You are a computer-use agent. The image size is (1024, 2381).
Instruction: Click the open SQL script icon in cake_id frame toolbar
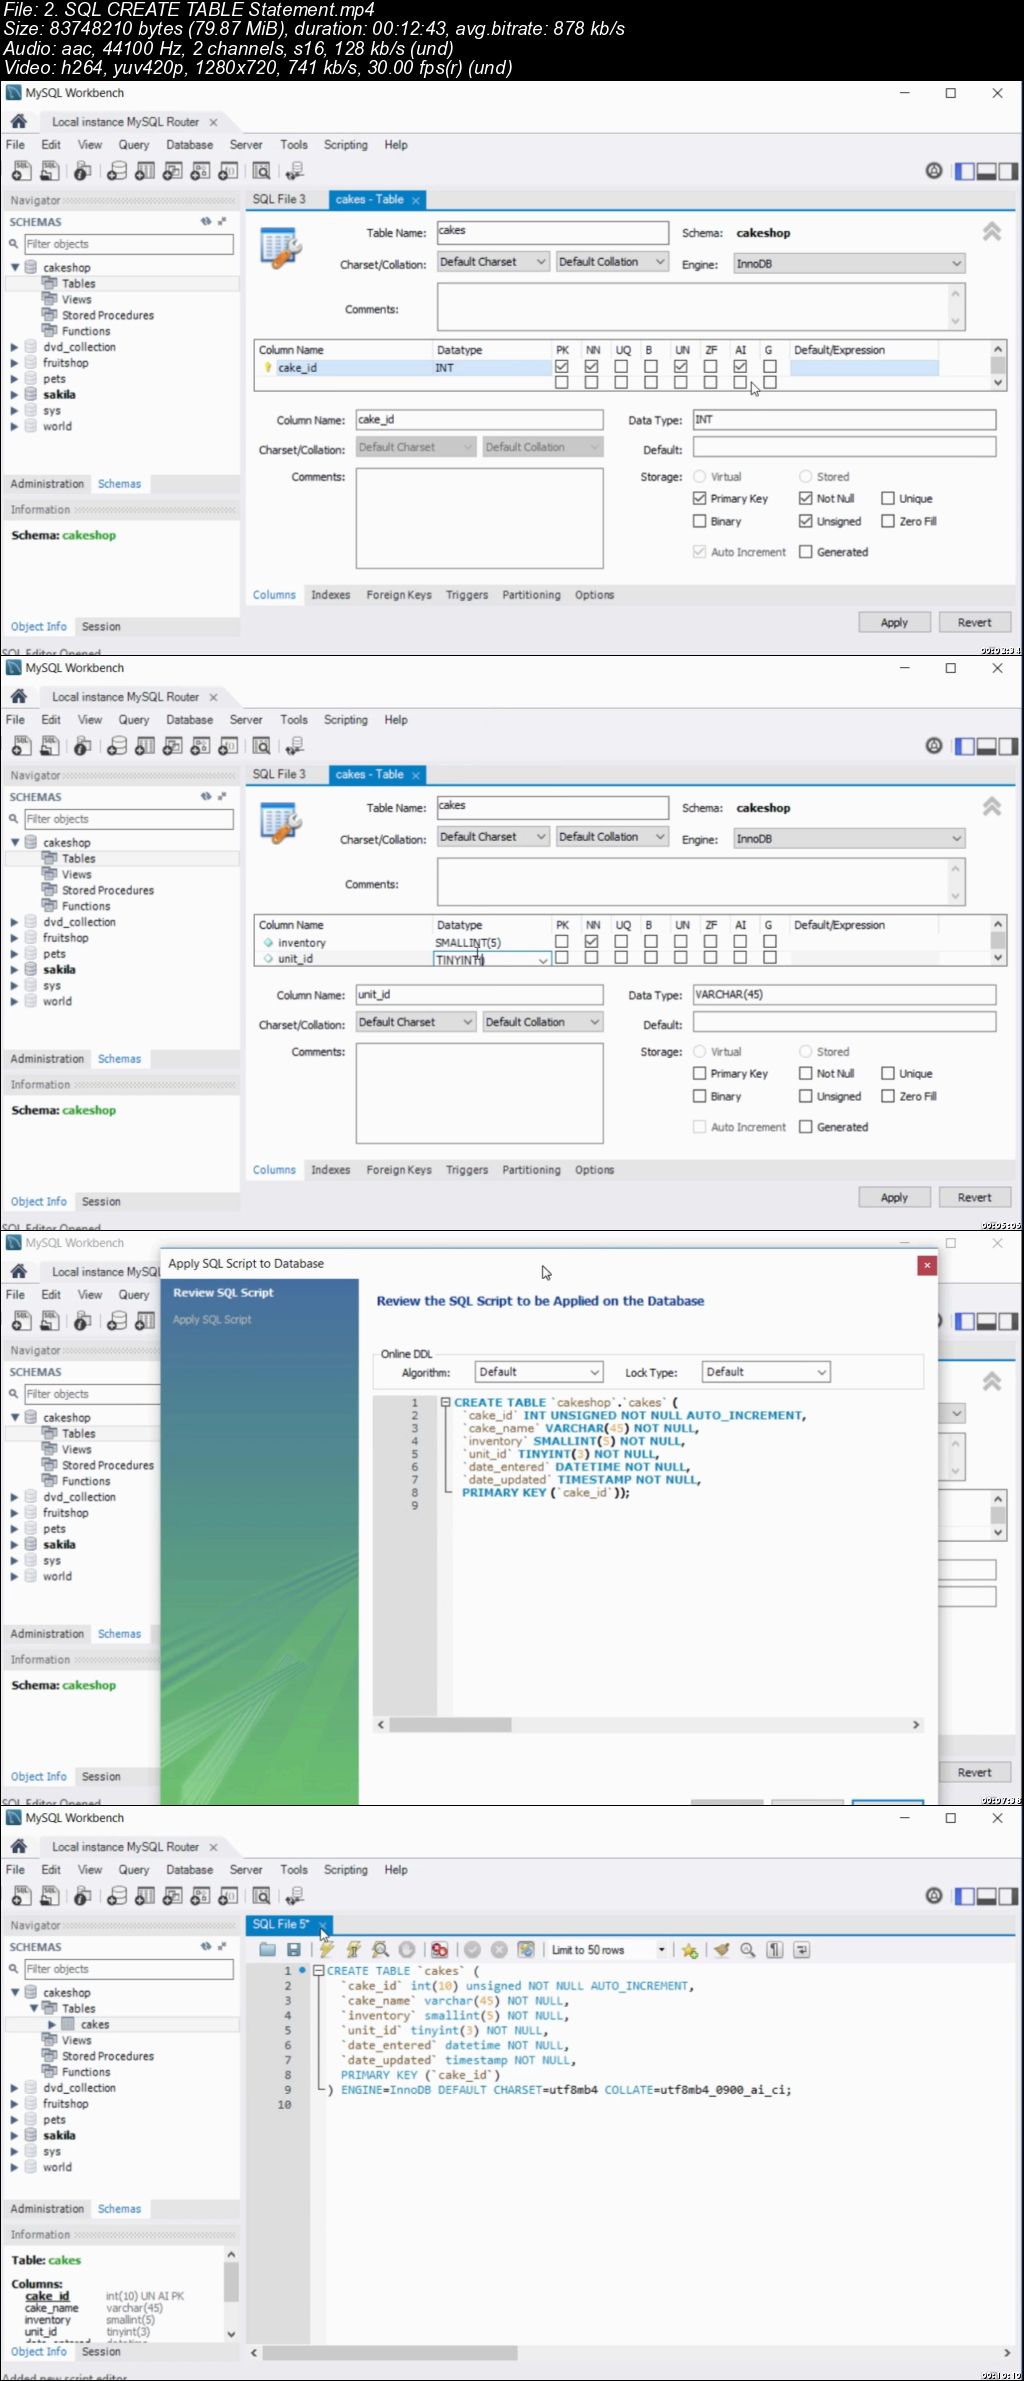49,171
